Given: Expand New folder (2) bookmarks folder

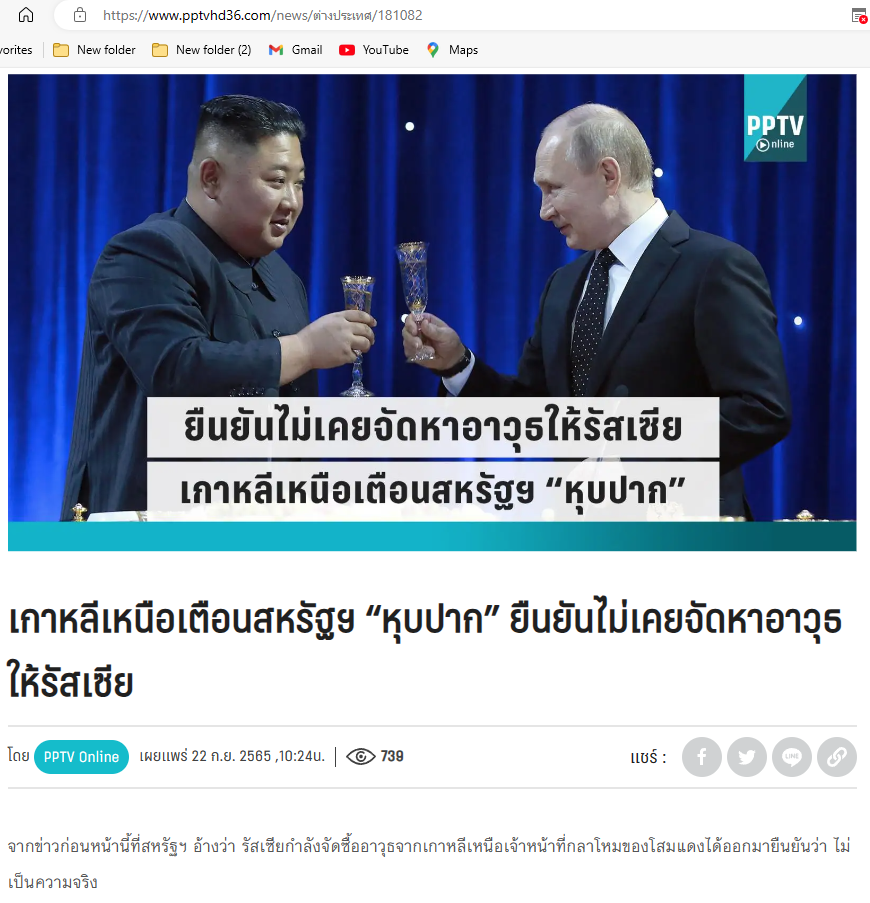Looking at the screenshot, I should pyautogui.click(x=202, y=50).
